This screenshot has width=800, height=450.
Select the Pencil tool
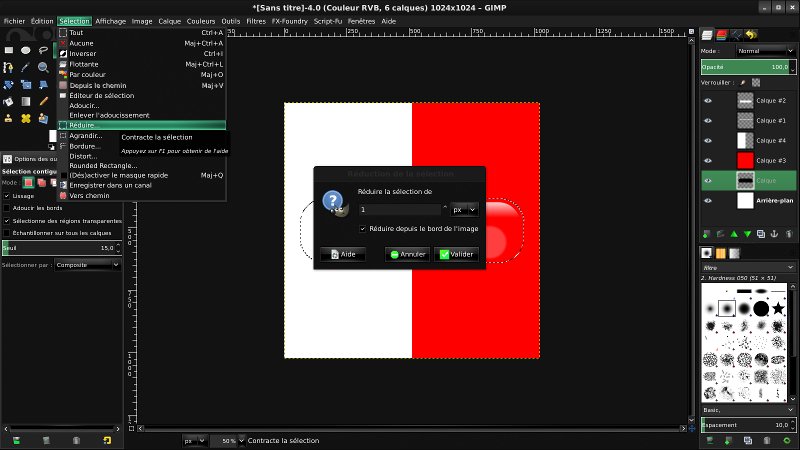click(x=43, y=102)
